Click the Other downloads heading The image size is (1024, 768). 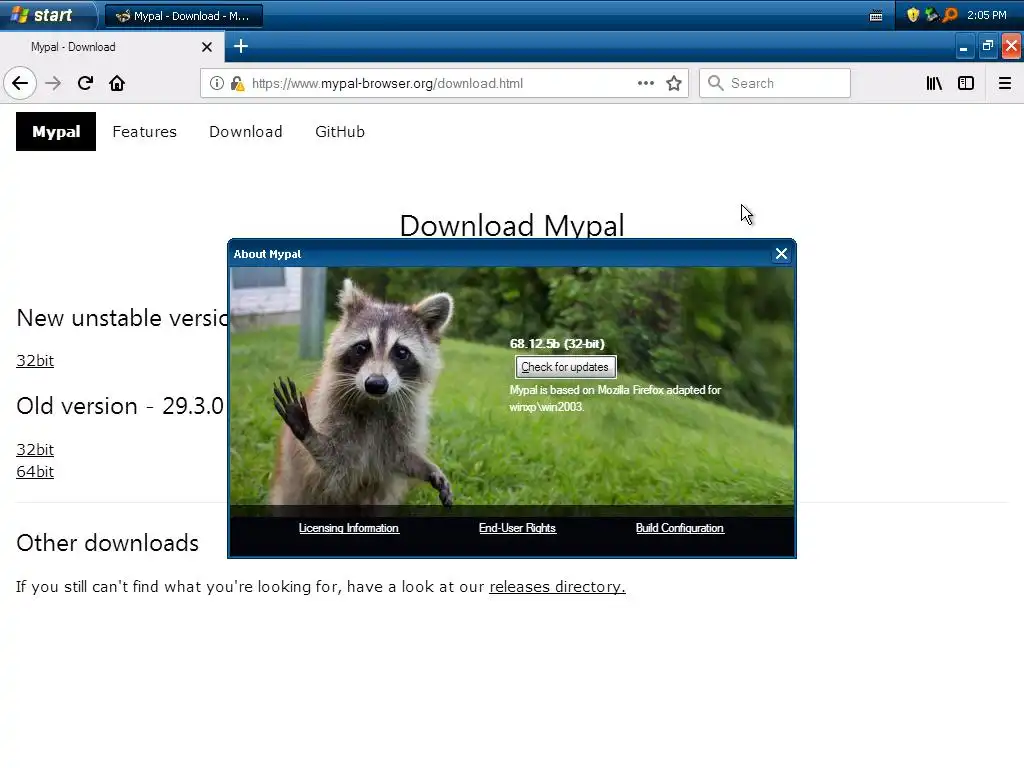coord(108,543)
